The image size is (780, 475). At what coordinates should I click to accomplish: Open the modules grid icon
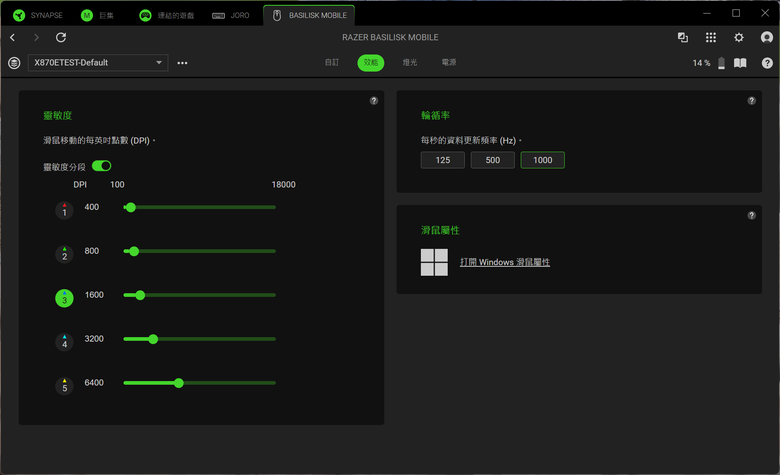711,37
